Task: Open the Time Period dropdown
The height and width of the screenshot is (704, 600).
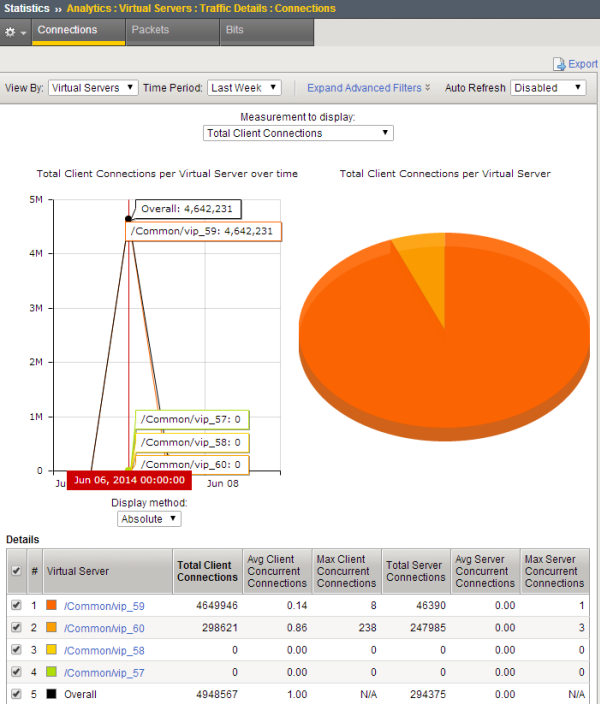Action: pos(244,88)
